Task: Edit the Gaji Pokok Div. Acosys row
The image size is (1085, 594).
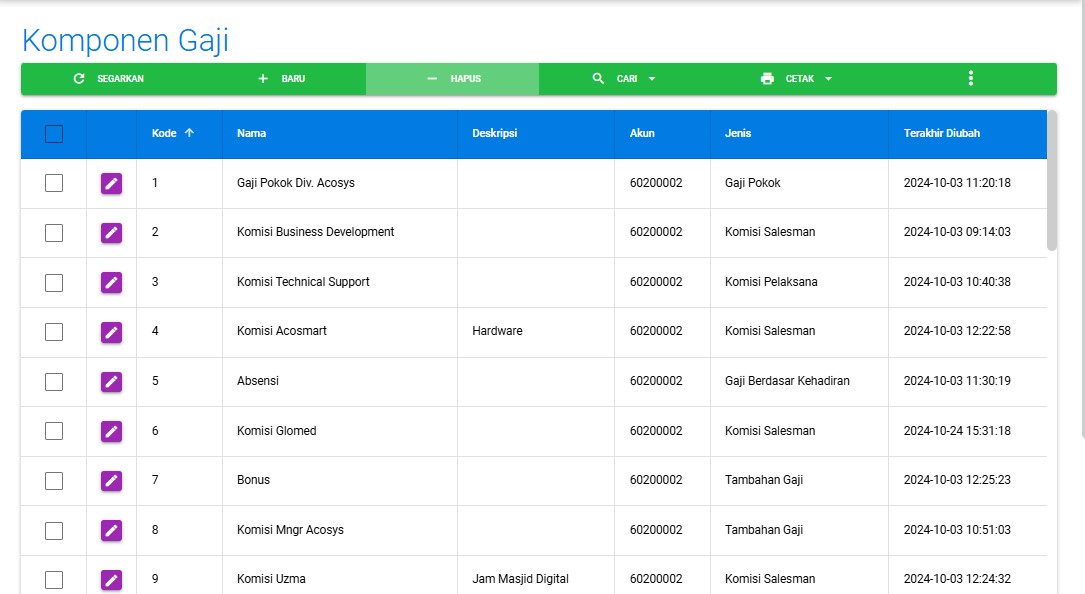Action: coord(111,183)
